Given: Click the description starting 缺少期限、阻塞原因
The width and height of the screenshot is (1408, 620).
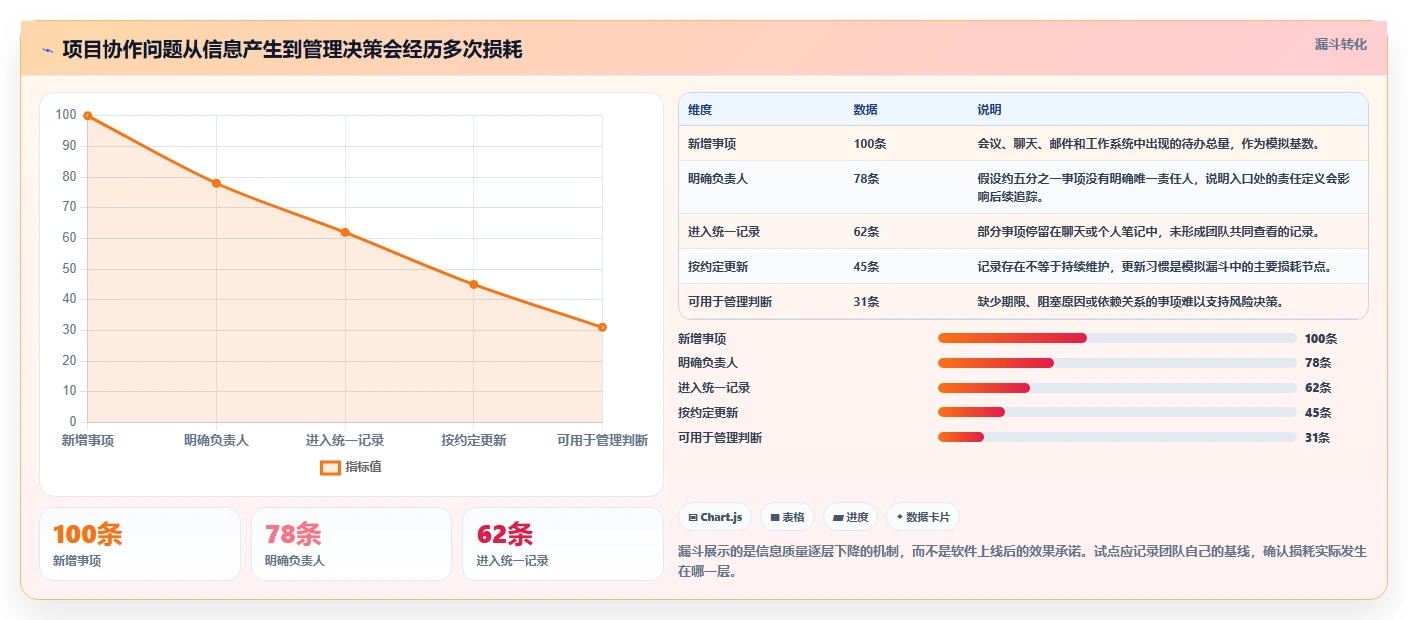Looking at the screenshot, I should (x=1130, y=302).
